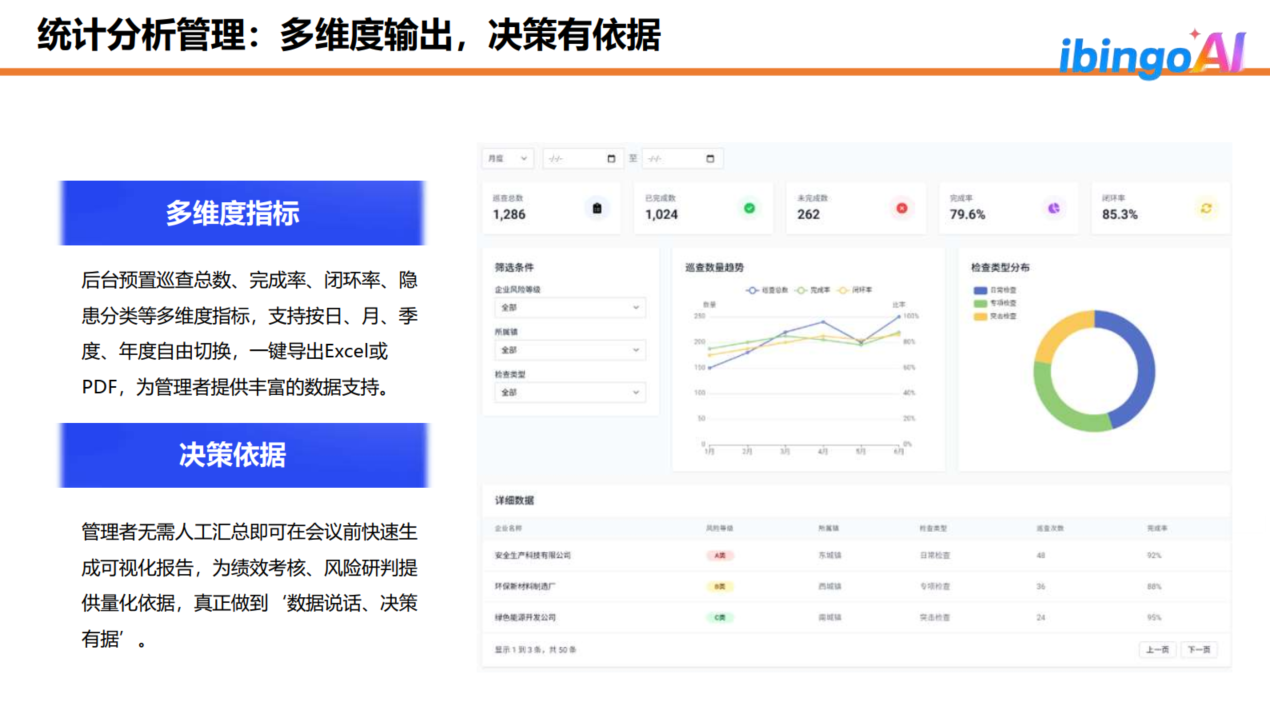
Task: Click the 巡查数量趋势 chart title
Action: coord(714,267)
